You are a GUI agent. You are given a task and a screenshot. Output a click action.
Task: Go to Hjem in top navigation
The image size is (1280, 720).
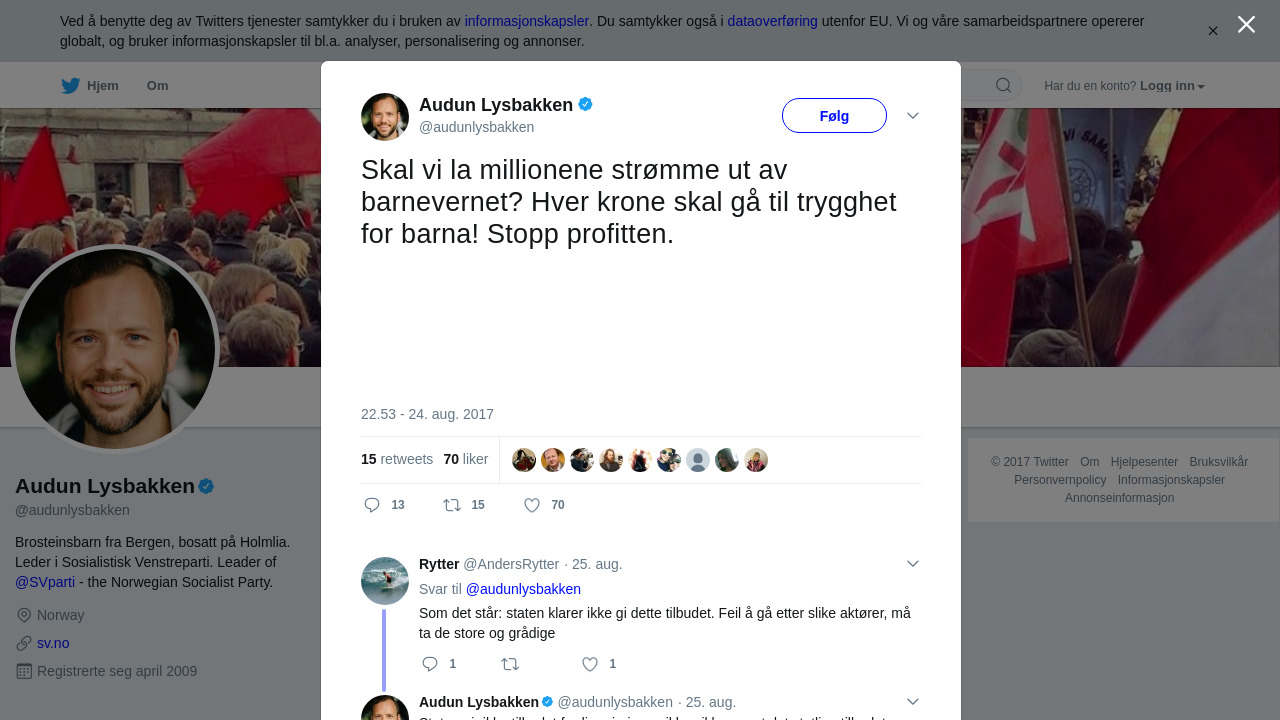tap(103, 86)
